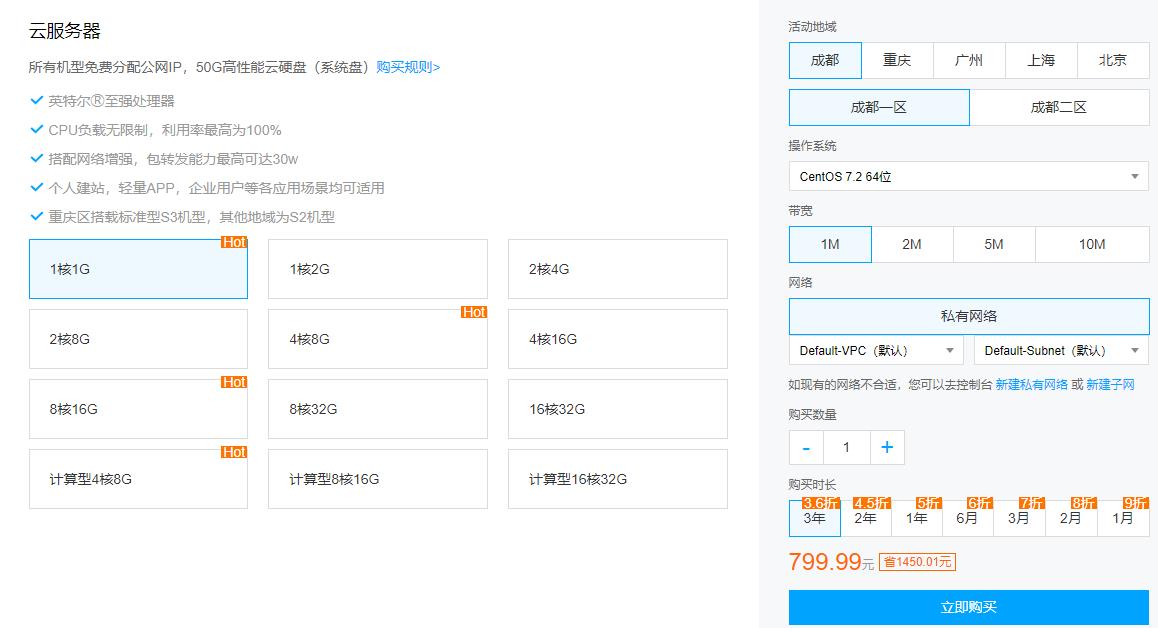Switch region to 广州
This screenshot has height=628, width=1158.
click(969, 61)
